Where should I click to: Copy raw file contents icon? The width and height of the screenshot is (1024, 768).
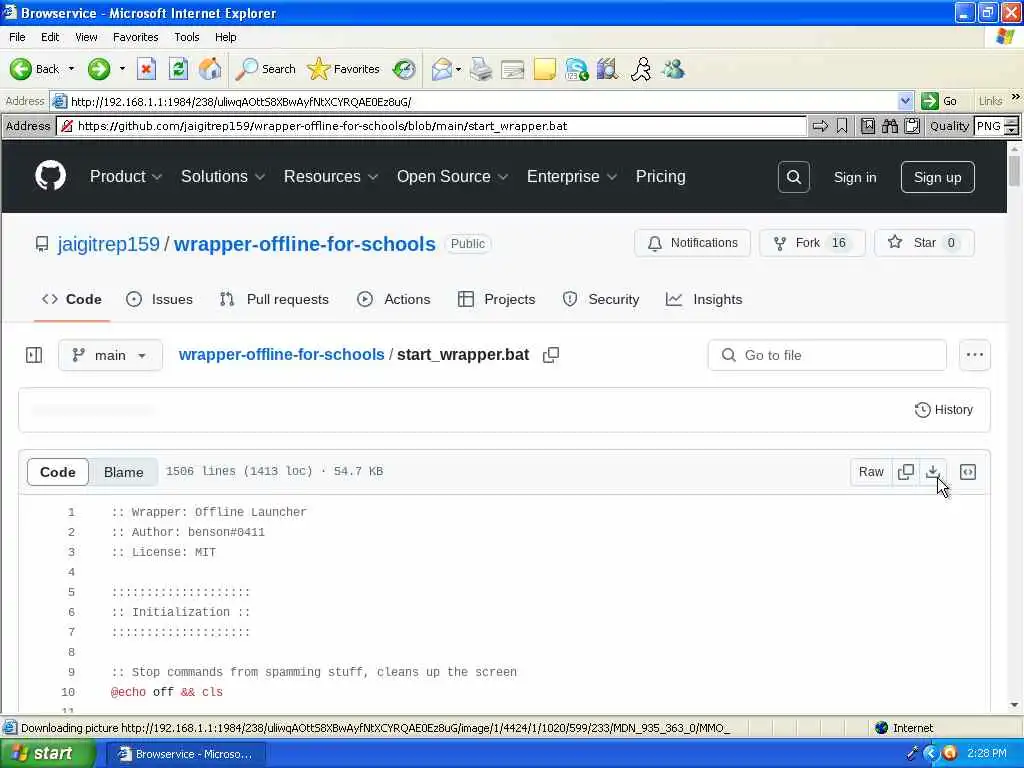(x=906, y=472)
